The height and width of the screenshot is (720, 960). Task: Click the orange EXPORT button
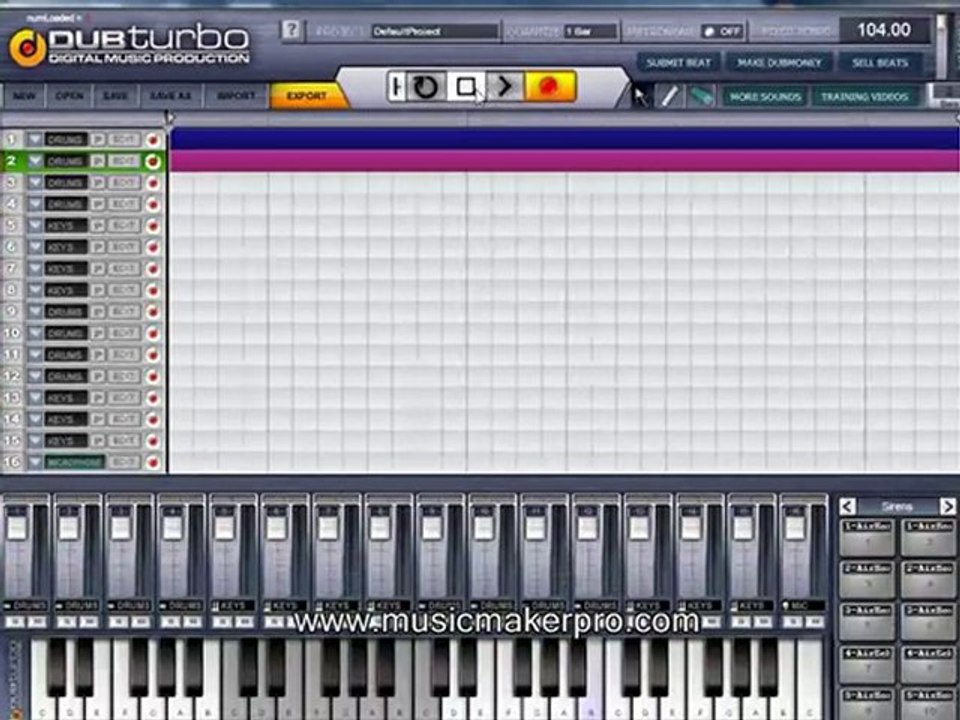(x=307, y=96)
